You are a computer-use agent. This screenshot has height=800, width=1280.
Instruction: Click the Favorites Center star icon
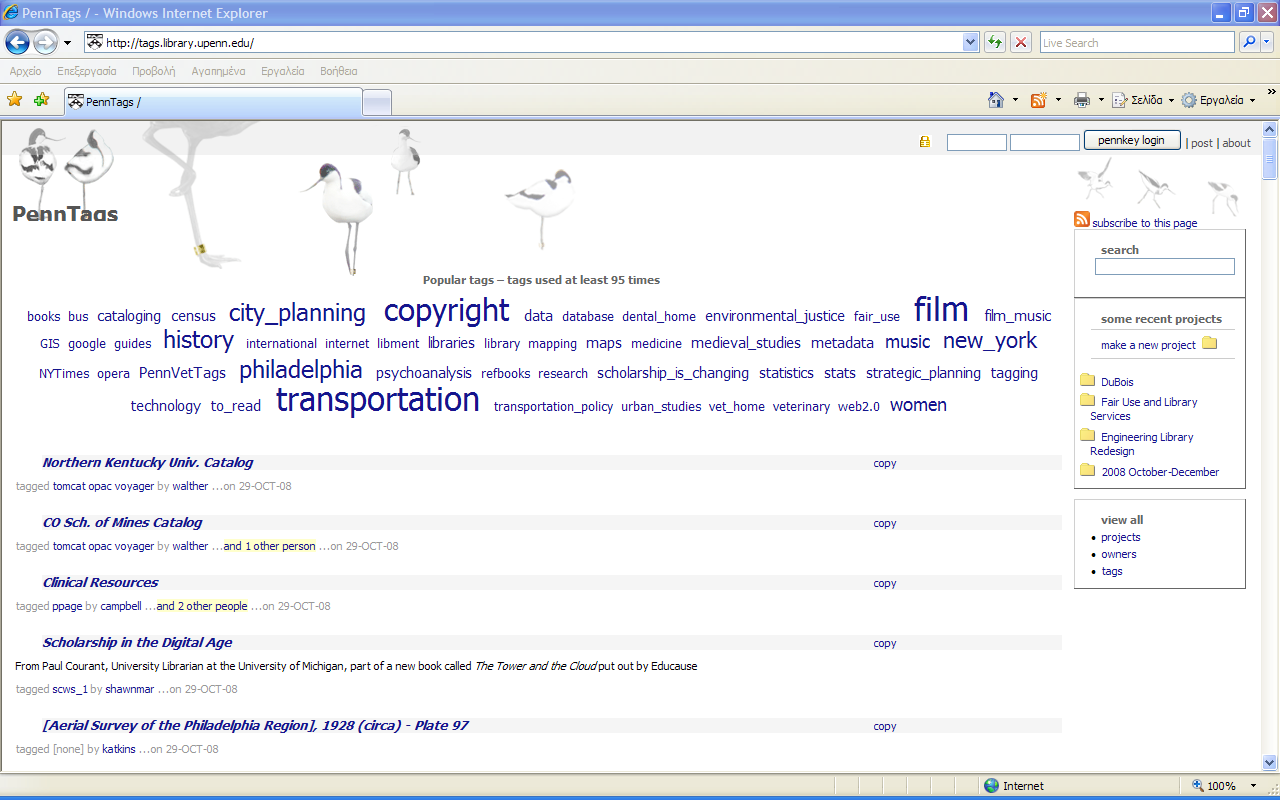point(14,100)
